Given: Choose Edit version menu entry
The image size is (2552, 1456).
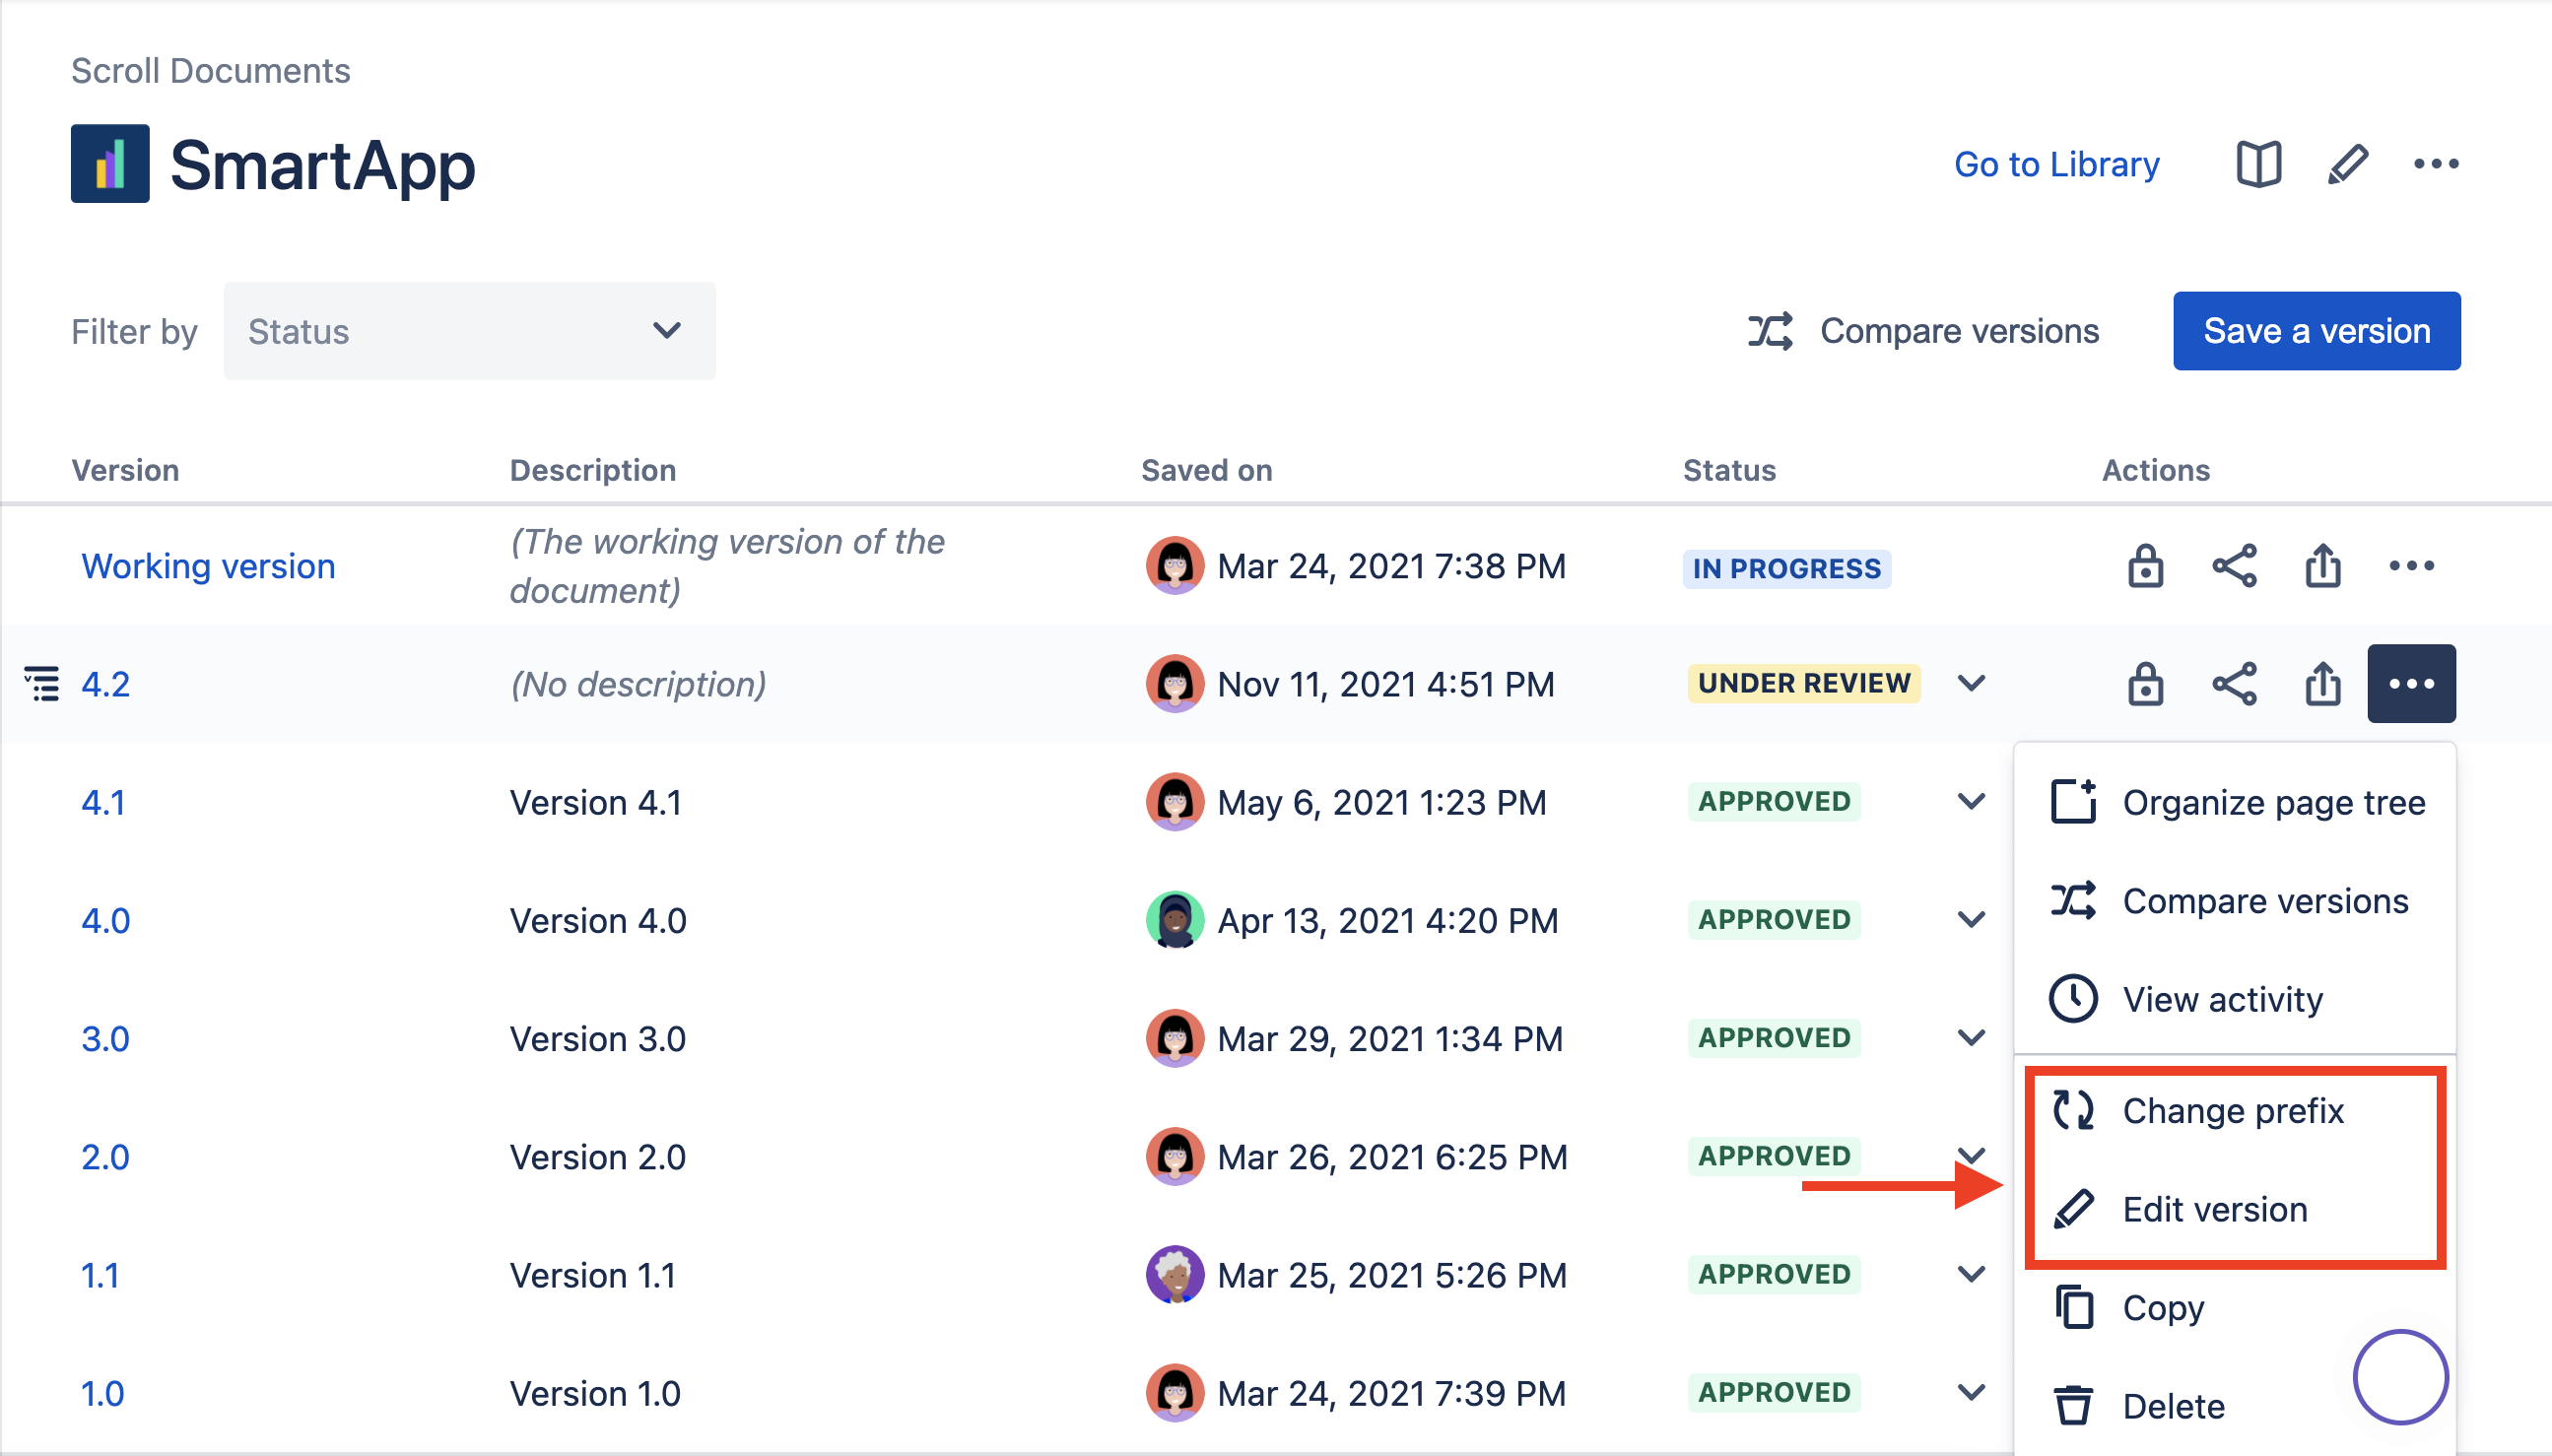Looking at the screenshot, I should [x=2214, y=1210].
